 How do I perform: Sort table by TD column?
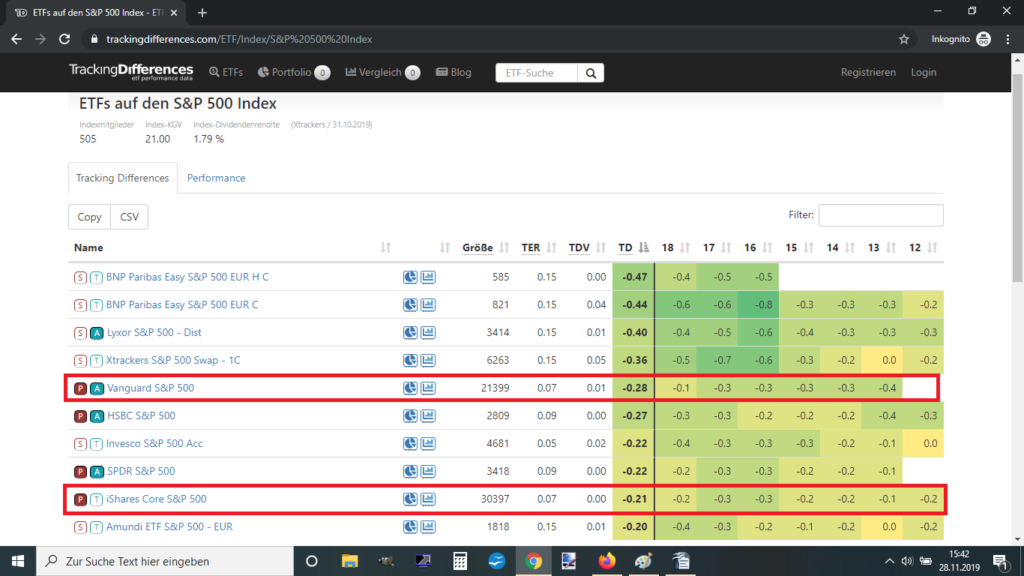tap(633, 248)
